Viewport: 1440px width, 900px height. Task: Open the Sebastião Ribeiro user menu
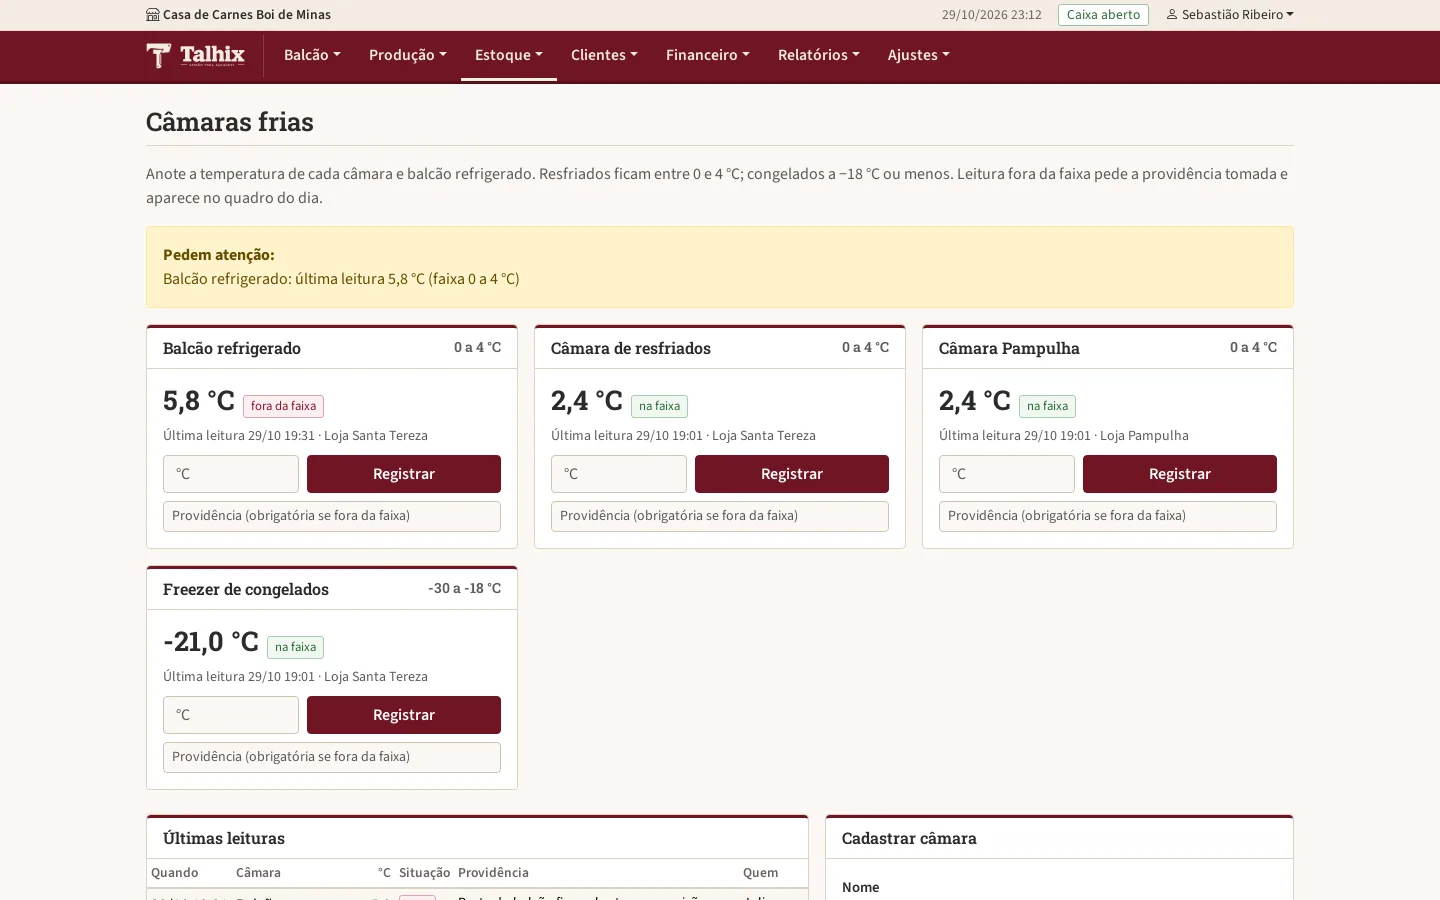1230,15
